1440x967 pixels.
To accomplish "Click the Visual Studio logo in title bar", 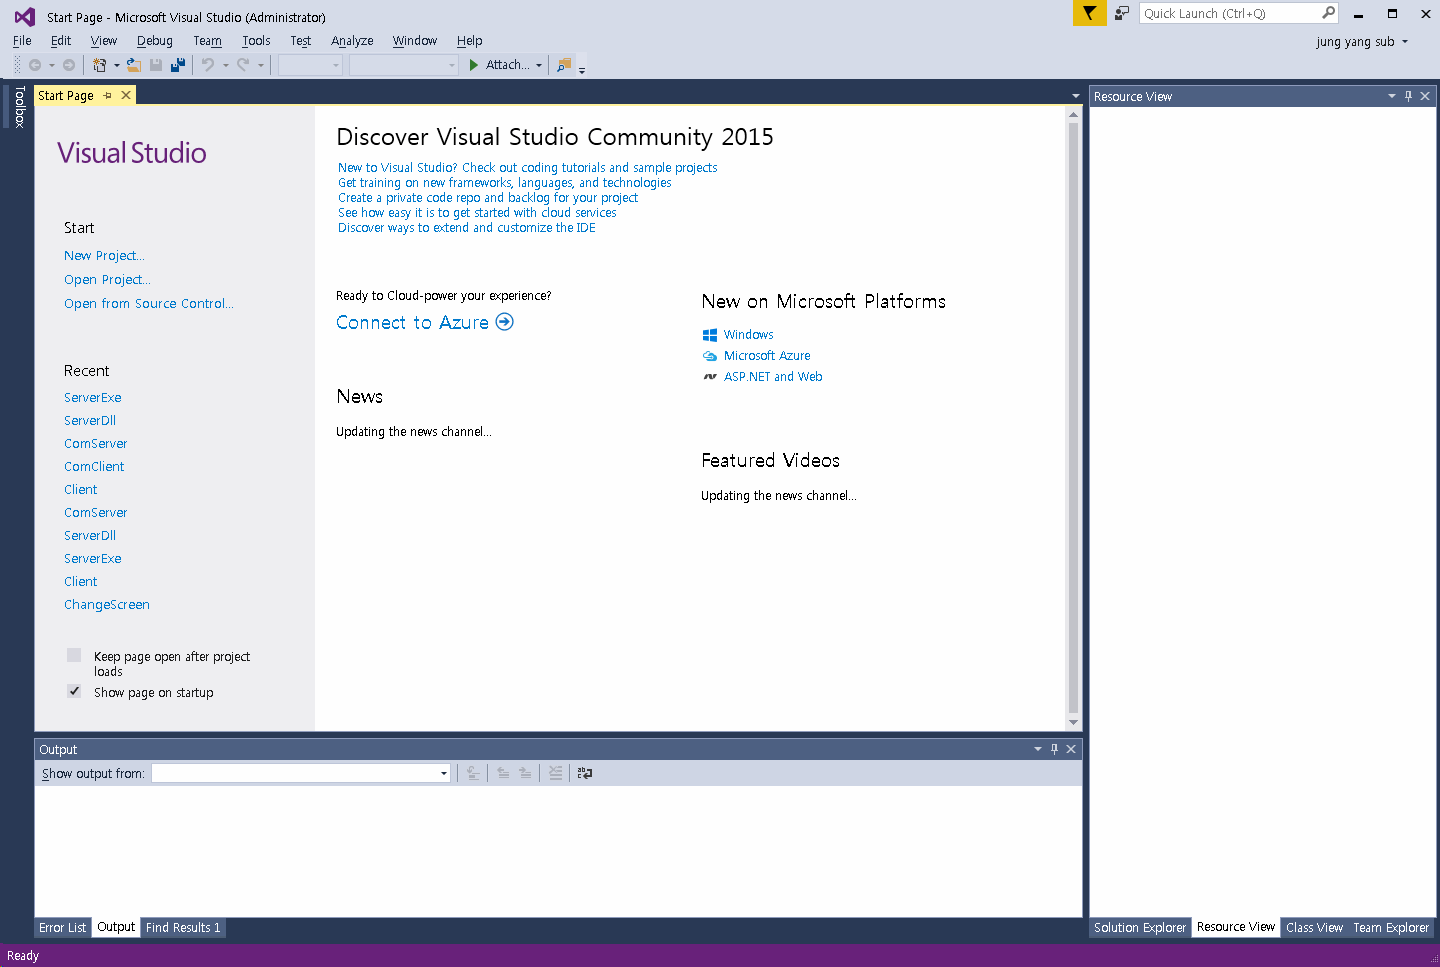I will tap(24, 16).
